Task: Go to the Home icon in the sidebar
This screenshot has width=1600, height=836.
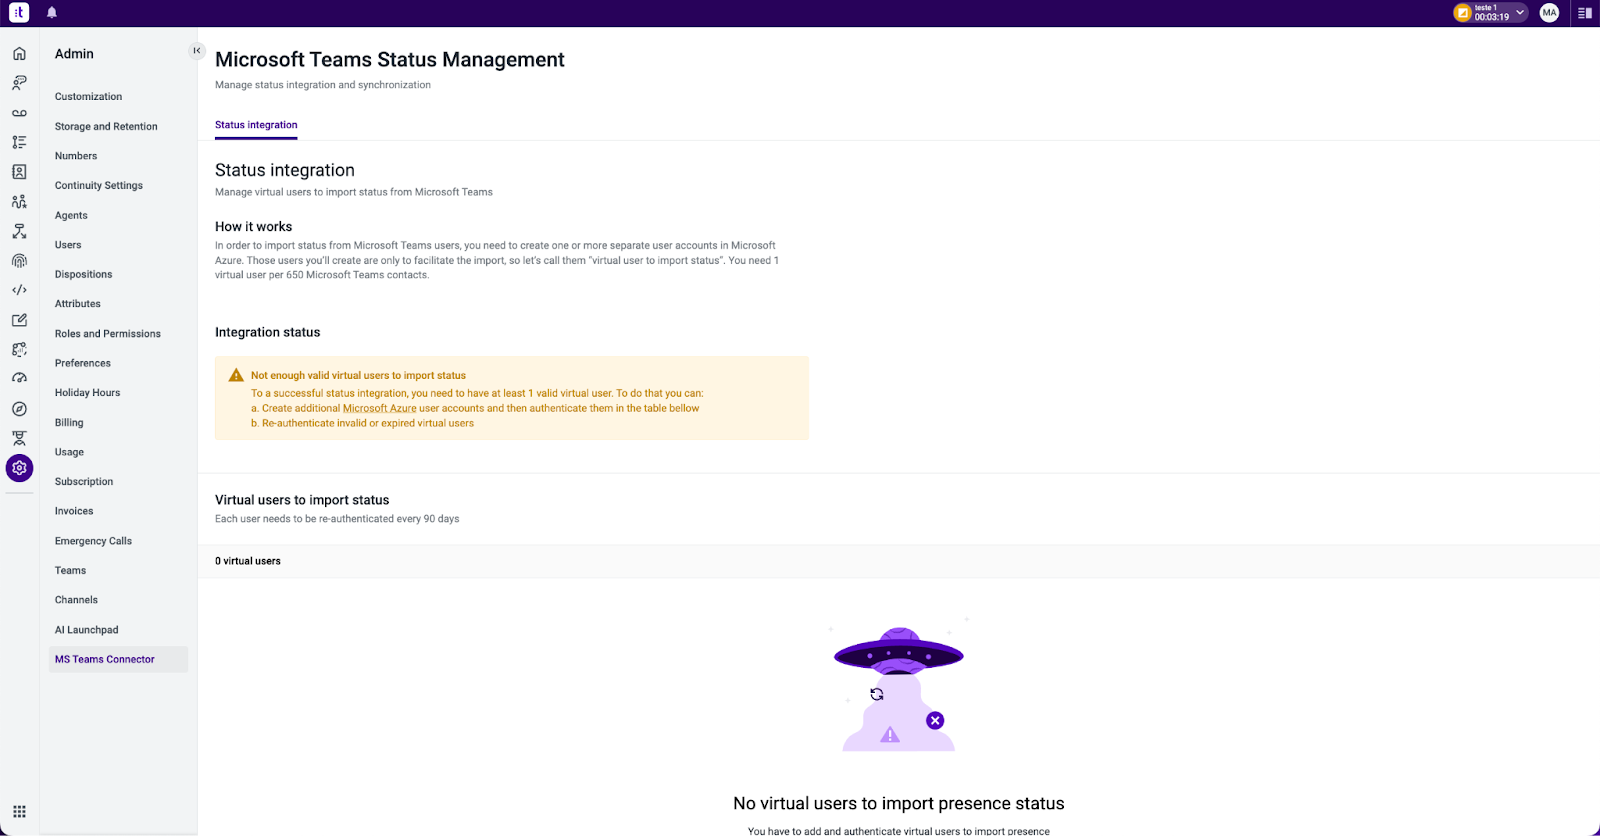Action: click(19, 54)
